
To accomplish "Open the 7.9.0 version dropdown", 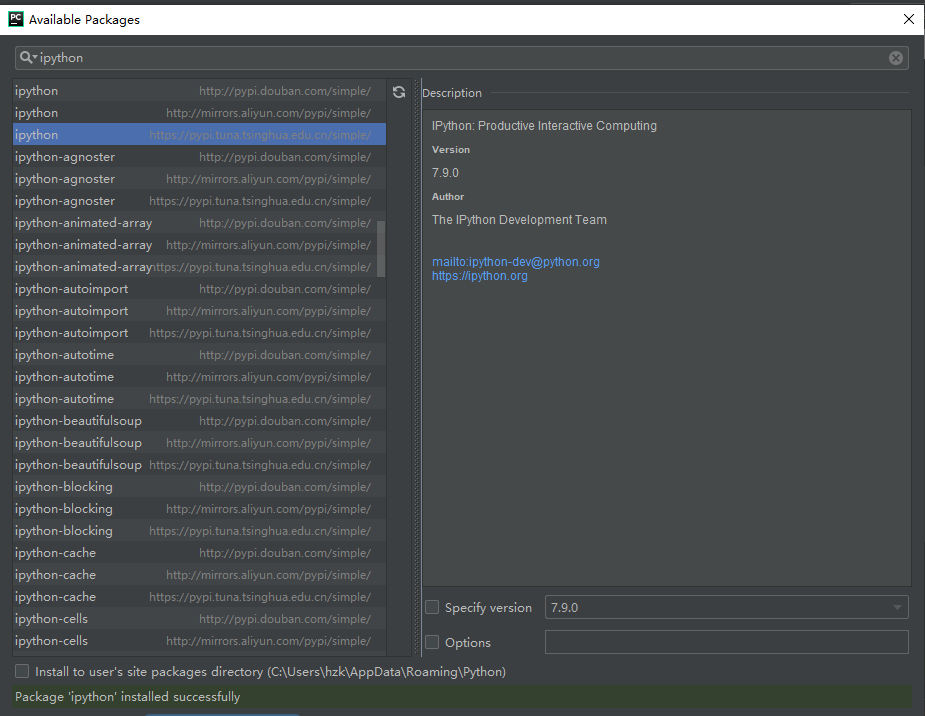I will pyautogui.click(x=726, y=607).
